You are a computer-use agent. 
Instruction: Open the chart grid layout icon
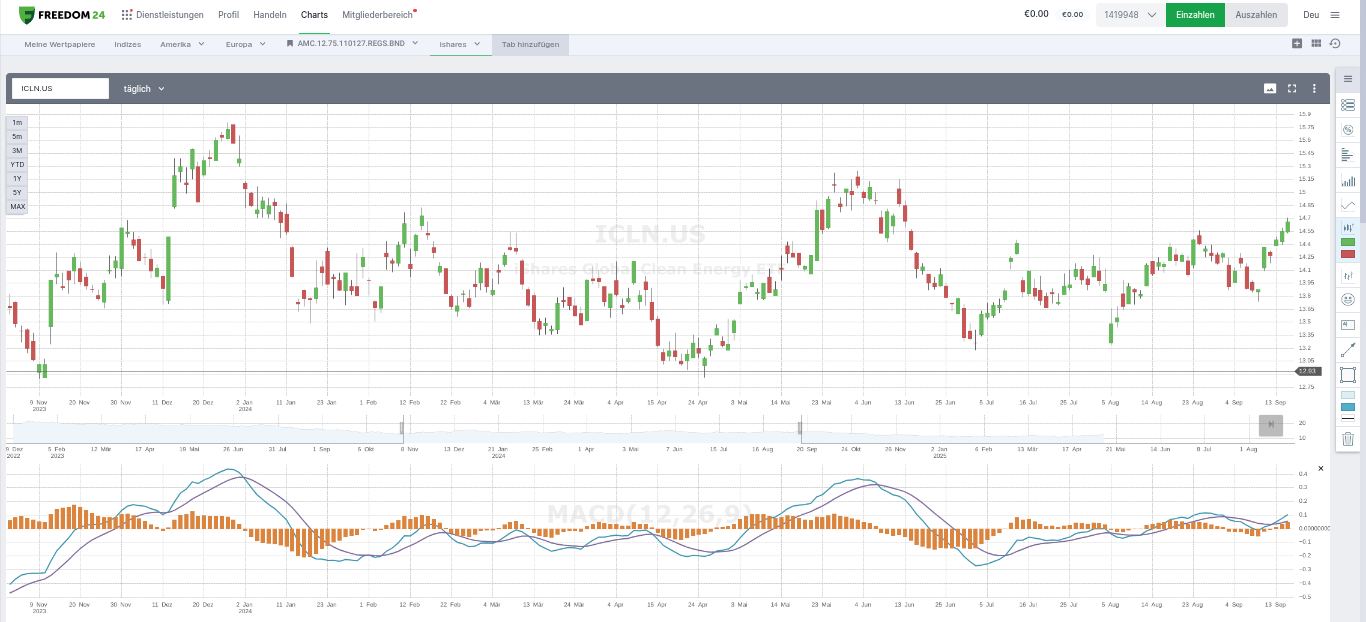[x=1316, y=43]
